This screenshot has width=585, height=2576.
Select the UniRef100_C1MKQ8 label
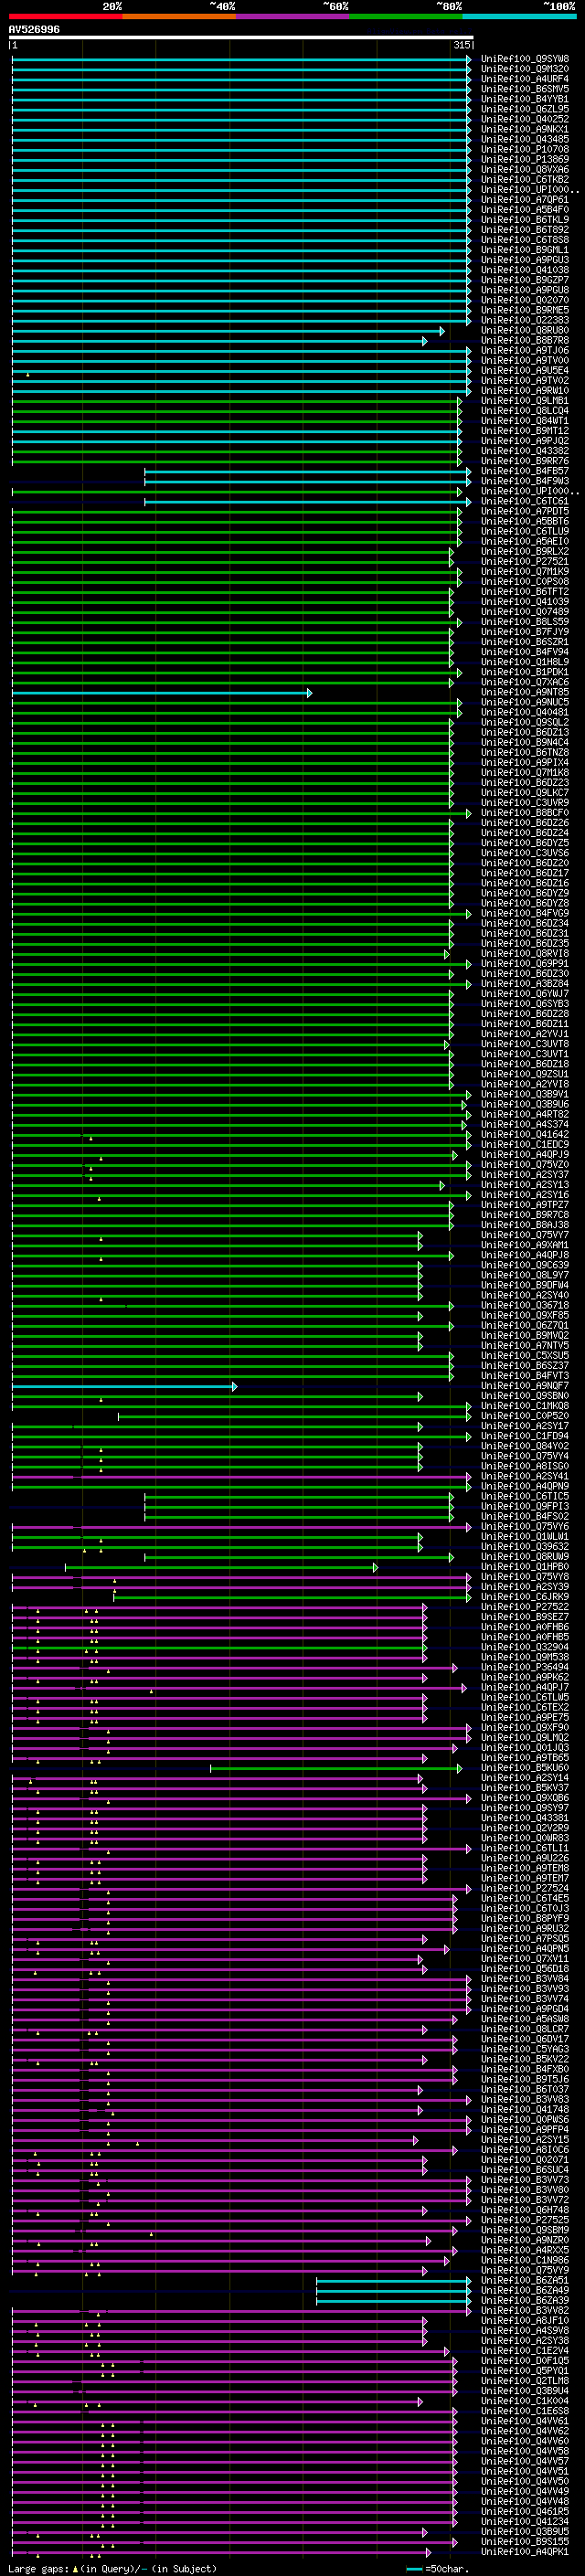coord(525,1407)
